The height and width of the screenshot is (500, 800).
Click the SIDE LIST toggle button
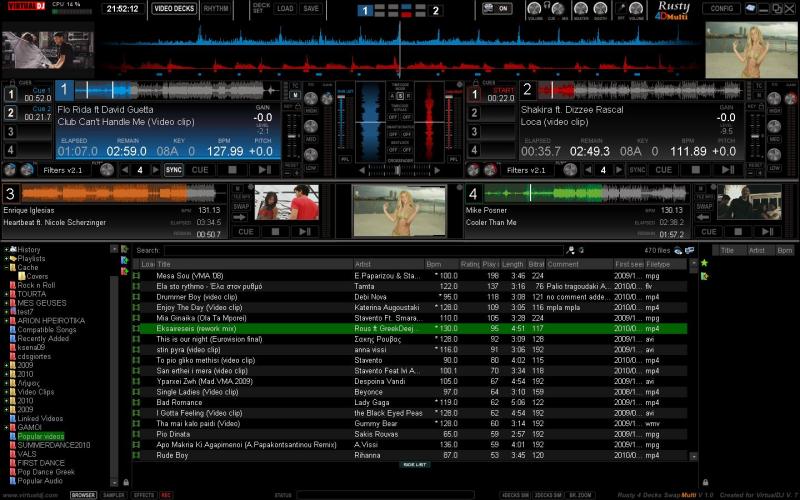pyautogui.click(x=415, y=465)
